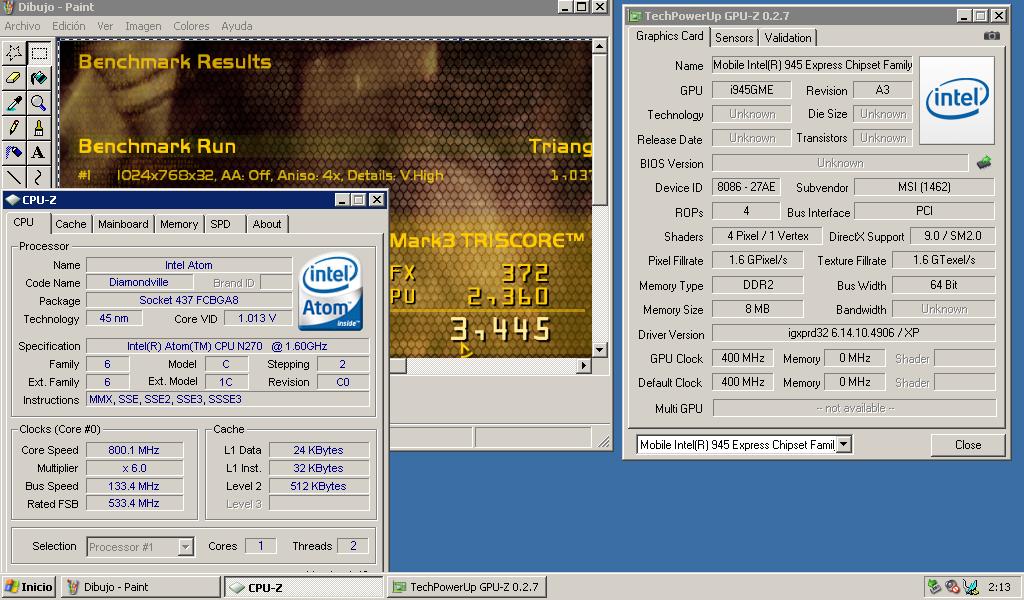1024x600 pixels.
Task: Open the Memory tab in CPU-Z
Action: pyautogui.click(x=179, y=224)
